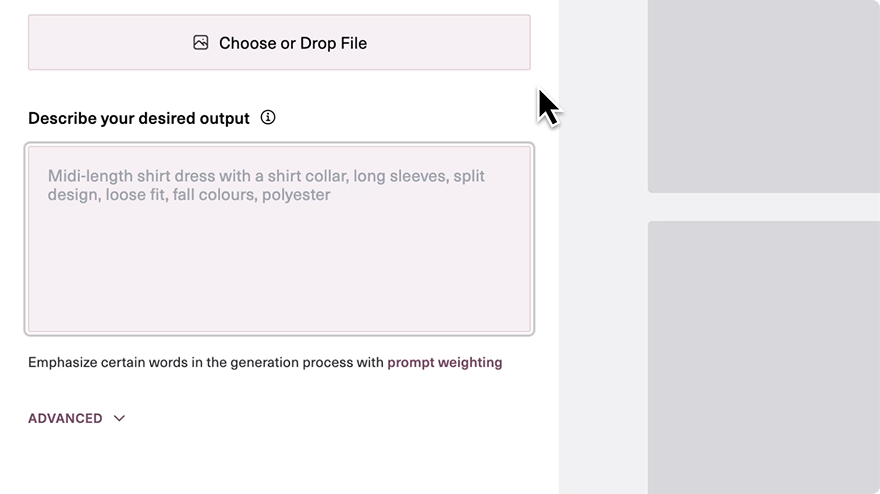The width and height of the screenshot is (880, 494).
Task: Focus the desired output text area
Action: point(279,239)
